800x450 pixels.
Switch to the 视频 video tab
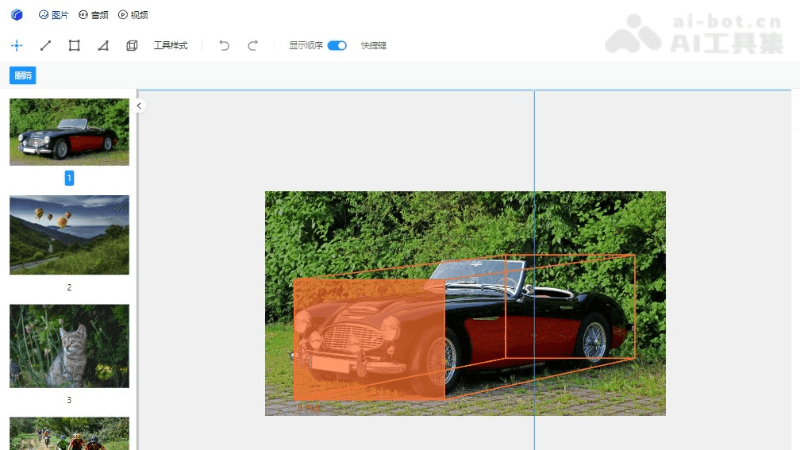(x=133, y=15)
